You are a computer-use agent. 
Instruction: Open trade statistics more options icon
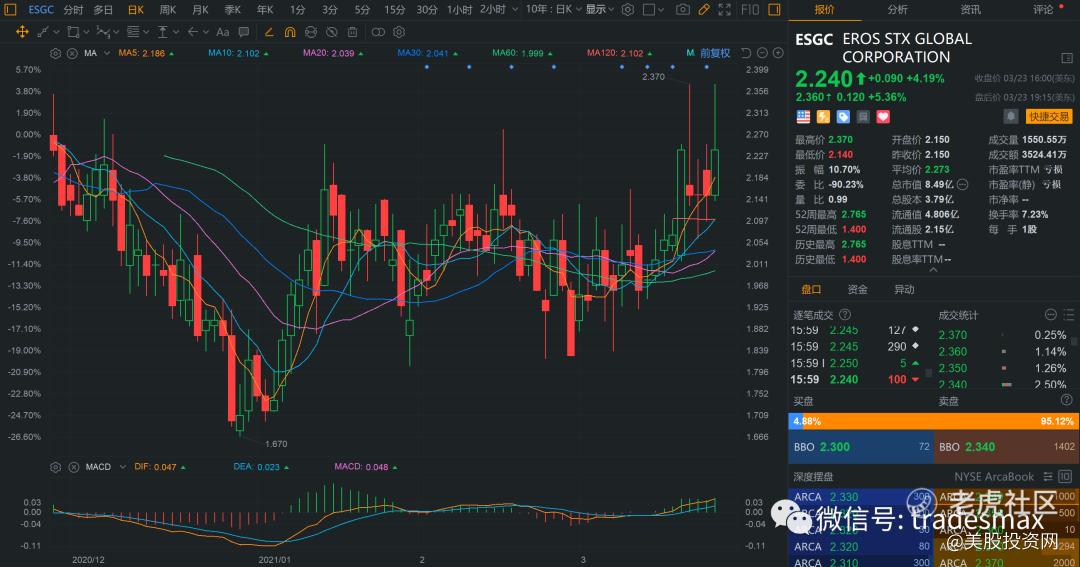pos(1050,315)
